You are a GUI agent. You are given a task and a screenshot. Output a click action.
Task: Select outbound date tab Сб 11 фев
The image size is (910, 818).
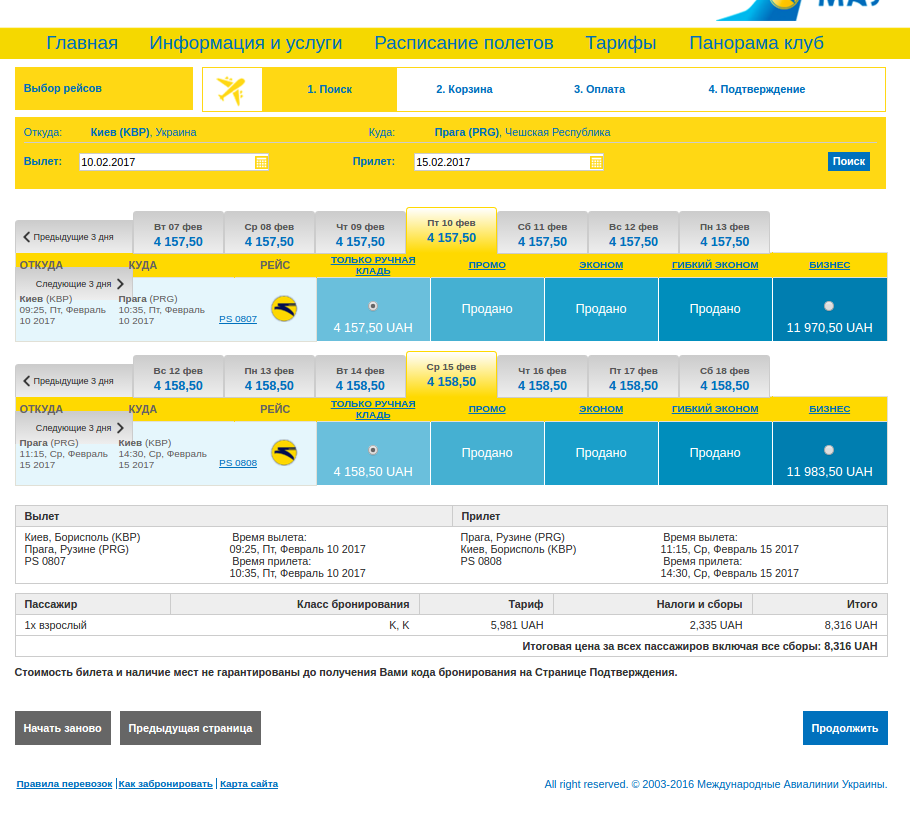point(543,234)
